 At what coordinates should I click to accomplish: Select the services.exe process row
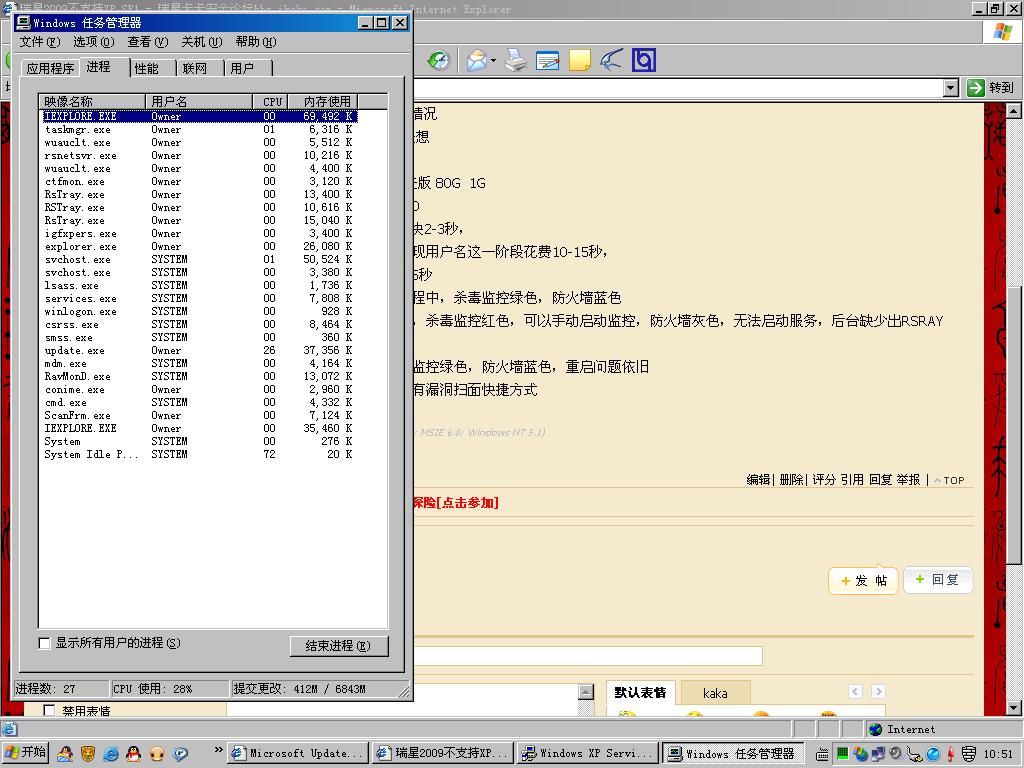tap(199, 298)
